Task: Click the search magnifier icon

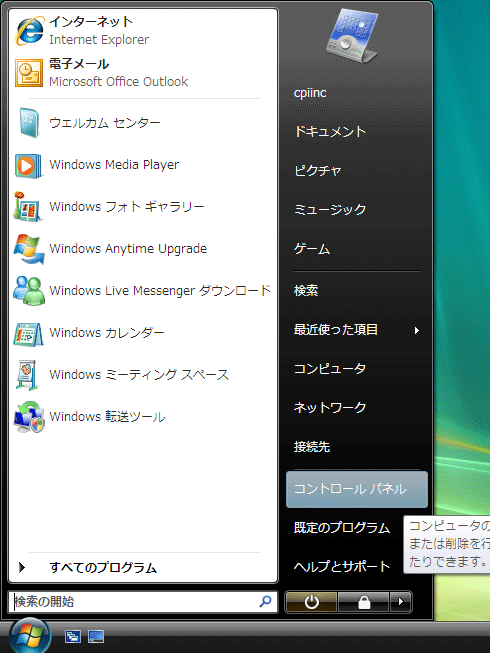Action: pyautogui.click(x=265, y=601)
